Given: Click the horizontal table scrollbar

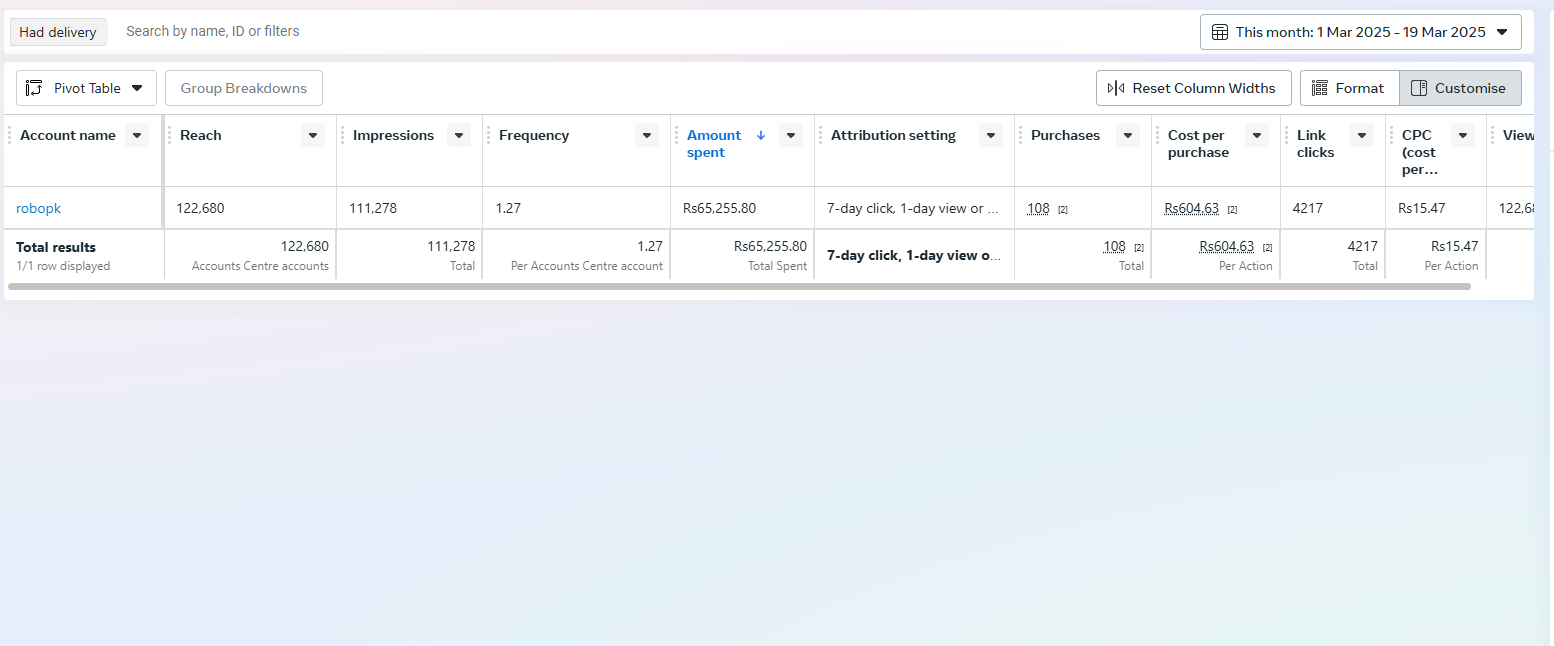Looking at the screenshot, I should (740, 286).
